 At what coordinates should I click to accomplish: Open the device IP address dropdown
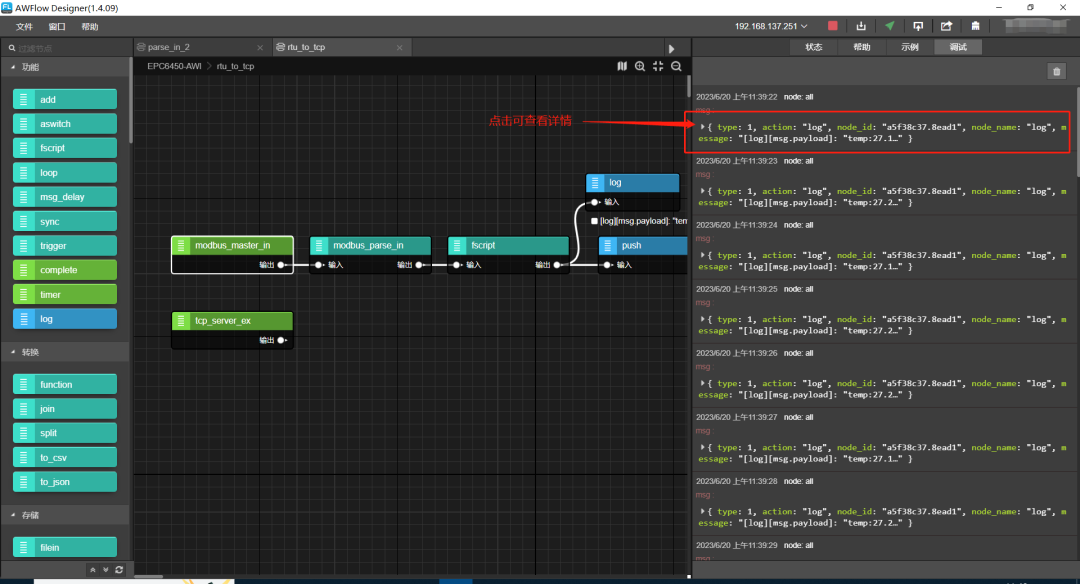(771, 26)
